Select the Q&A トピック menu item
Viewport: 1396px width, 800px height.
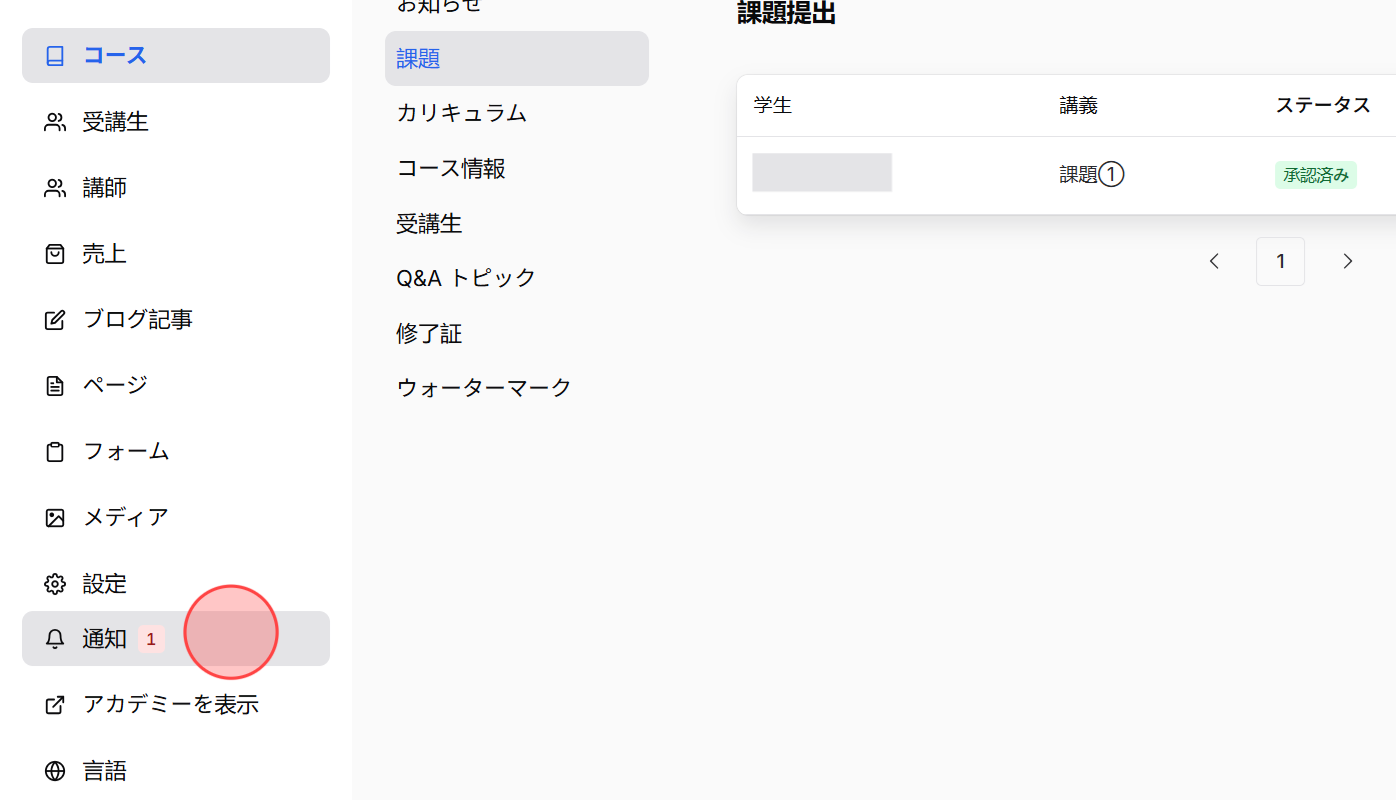(466, 277)
